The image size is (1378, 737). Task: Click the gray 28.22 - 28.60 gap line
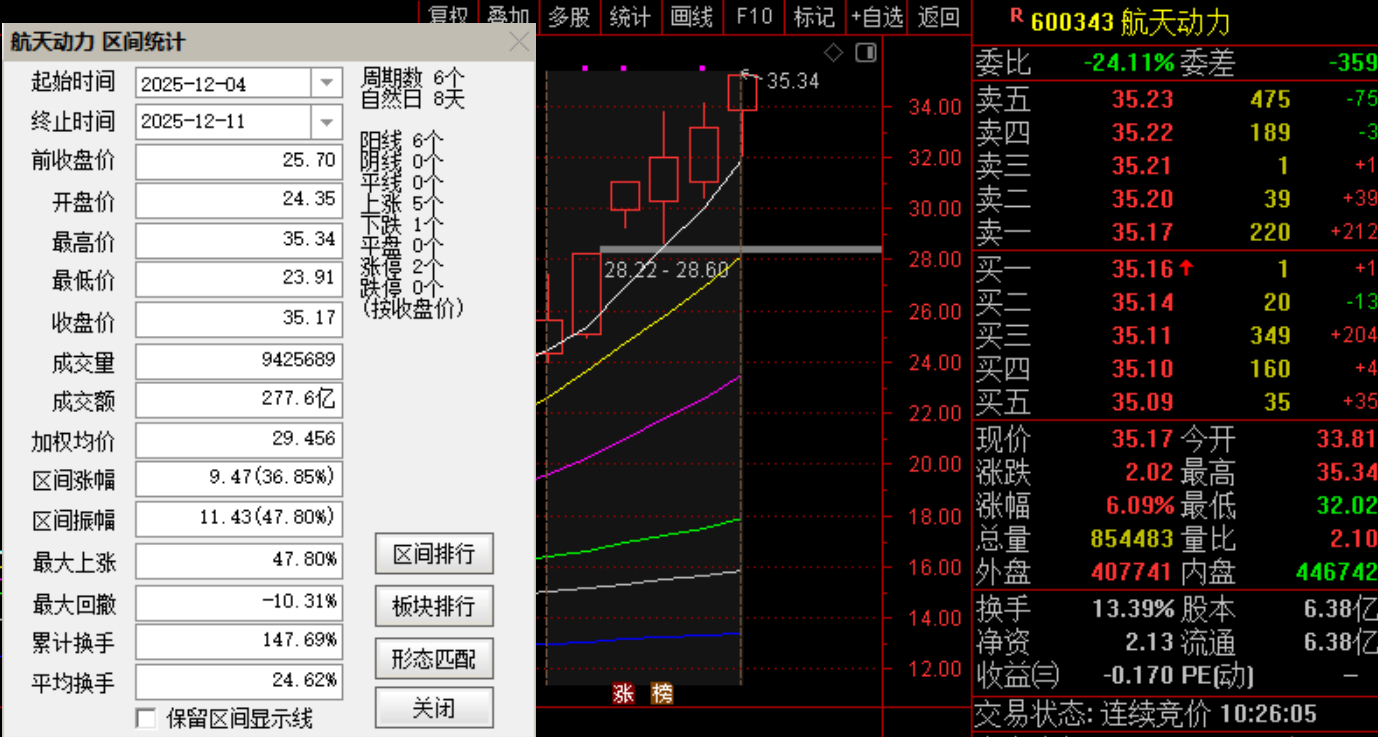pyautogui.click(x=740, y=249)
